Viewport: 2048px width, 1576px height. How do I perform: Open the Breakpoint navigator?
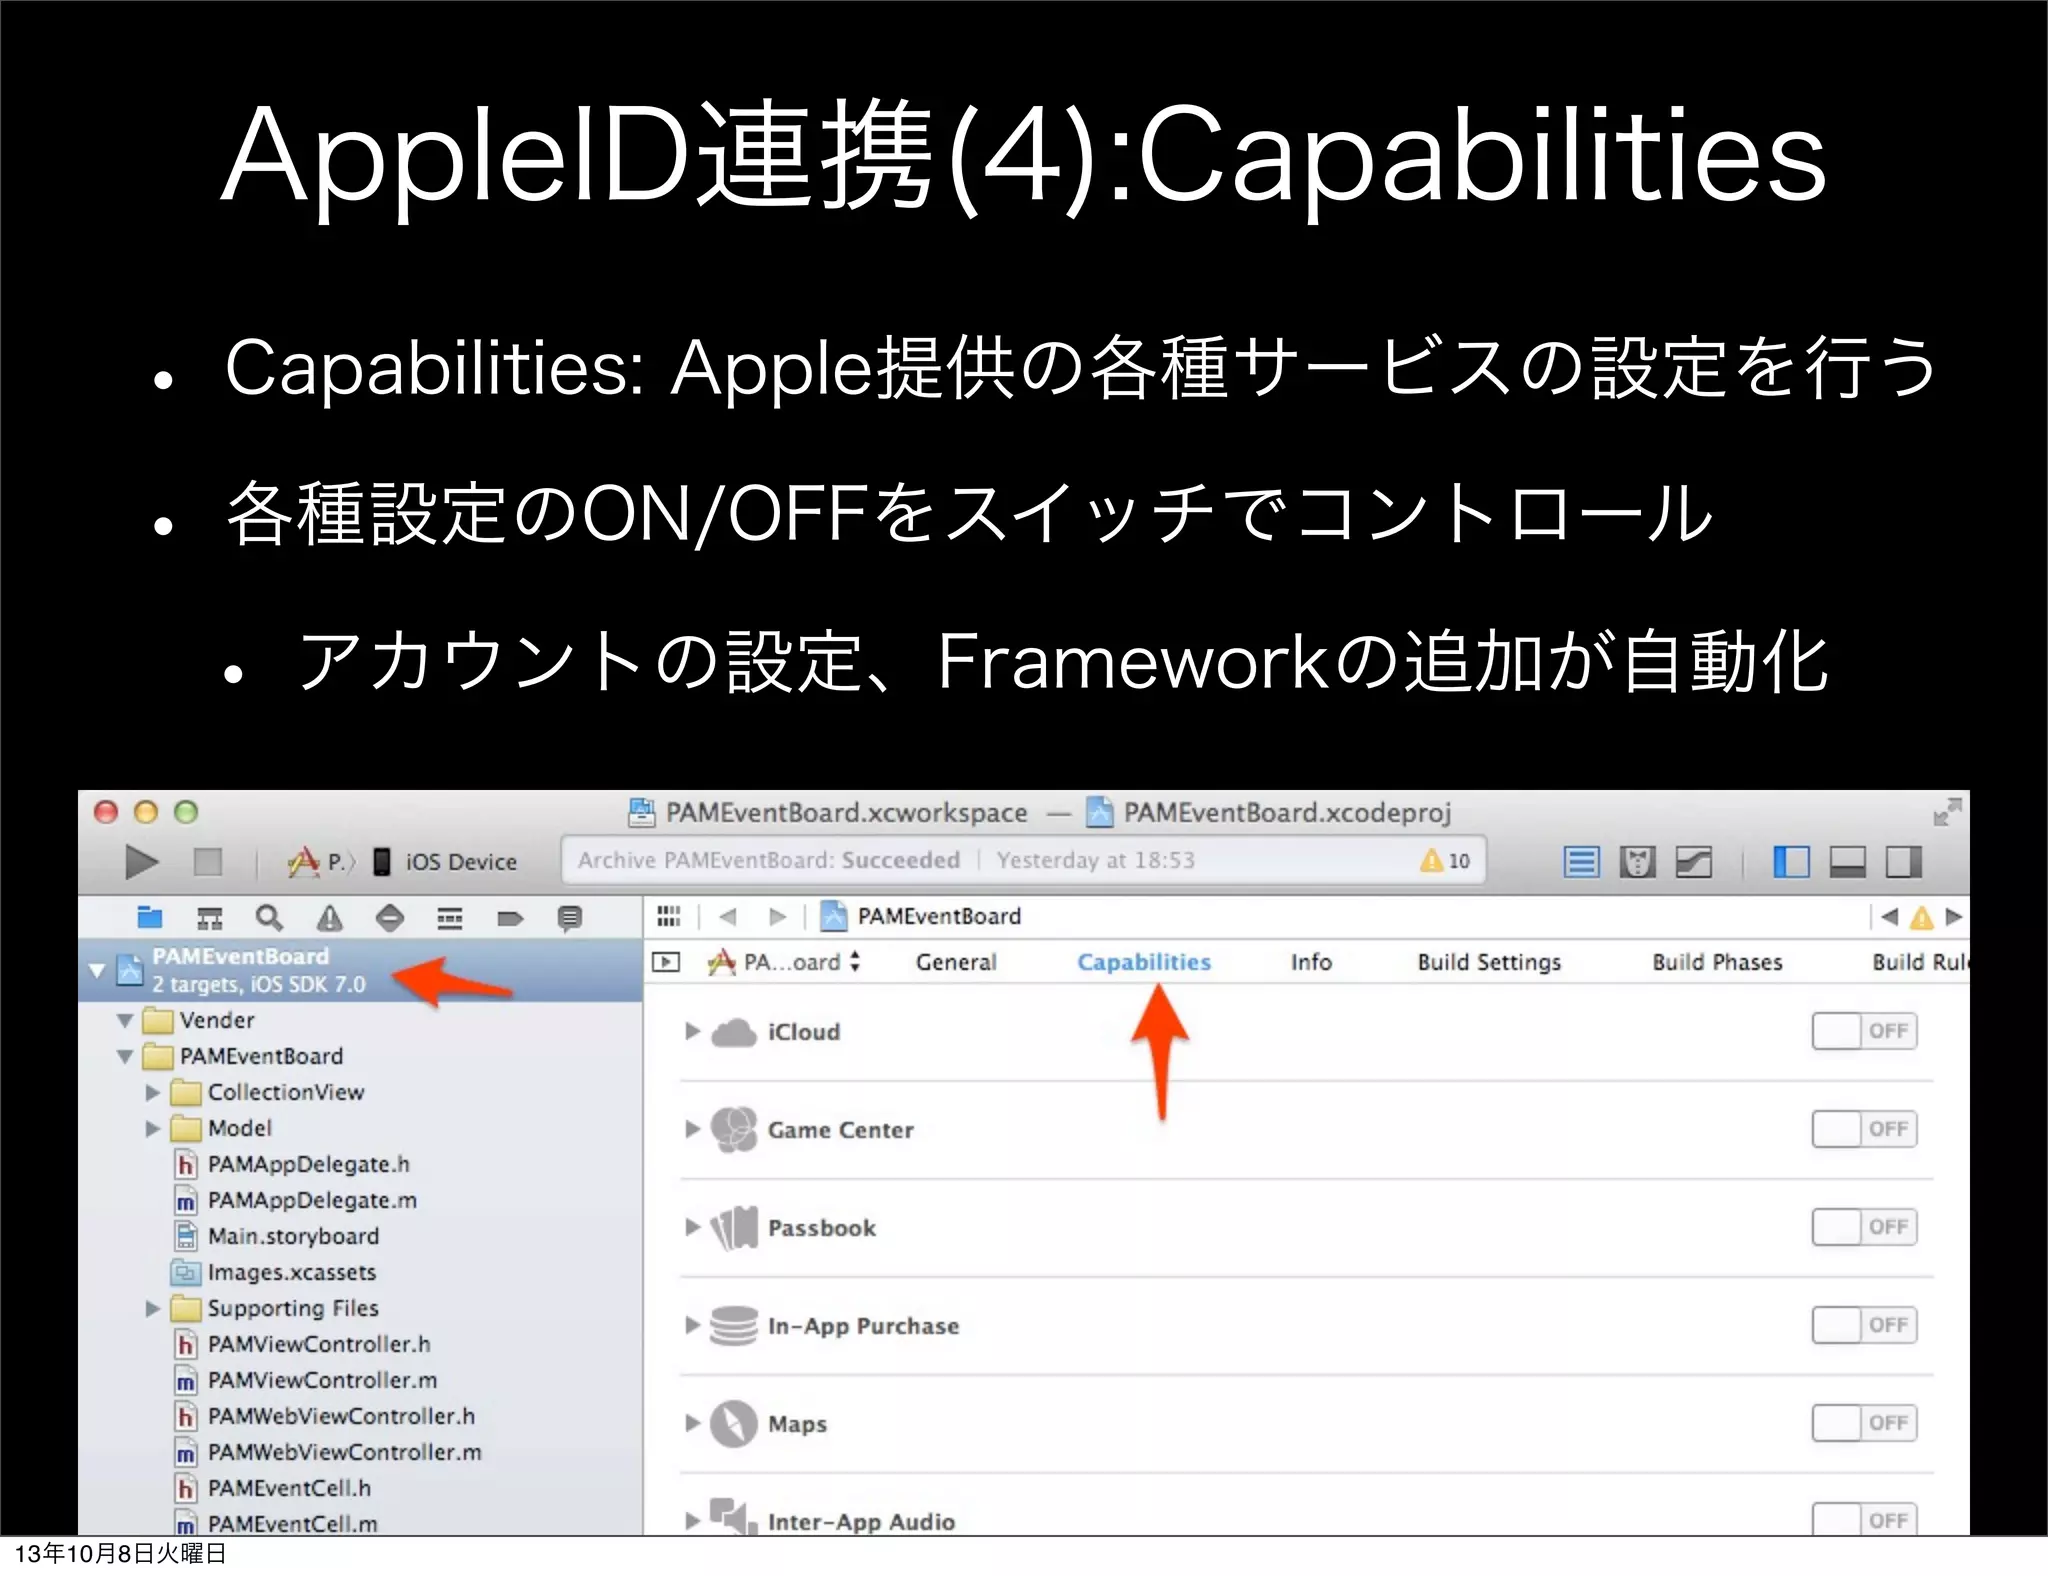[x=510, y=918]
